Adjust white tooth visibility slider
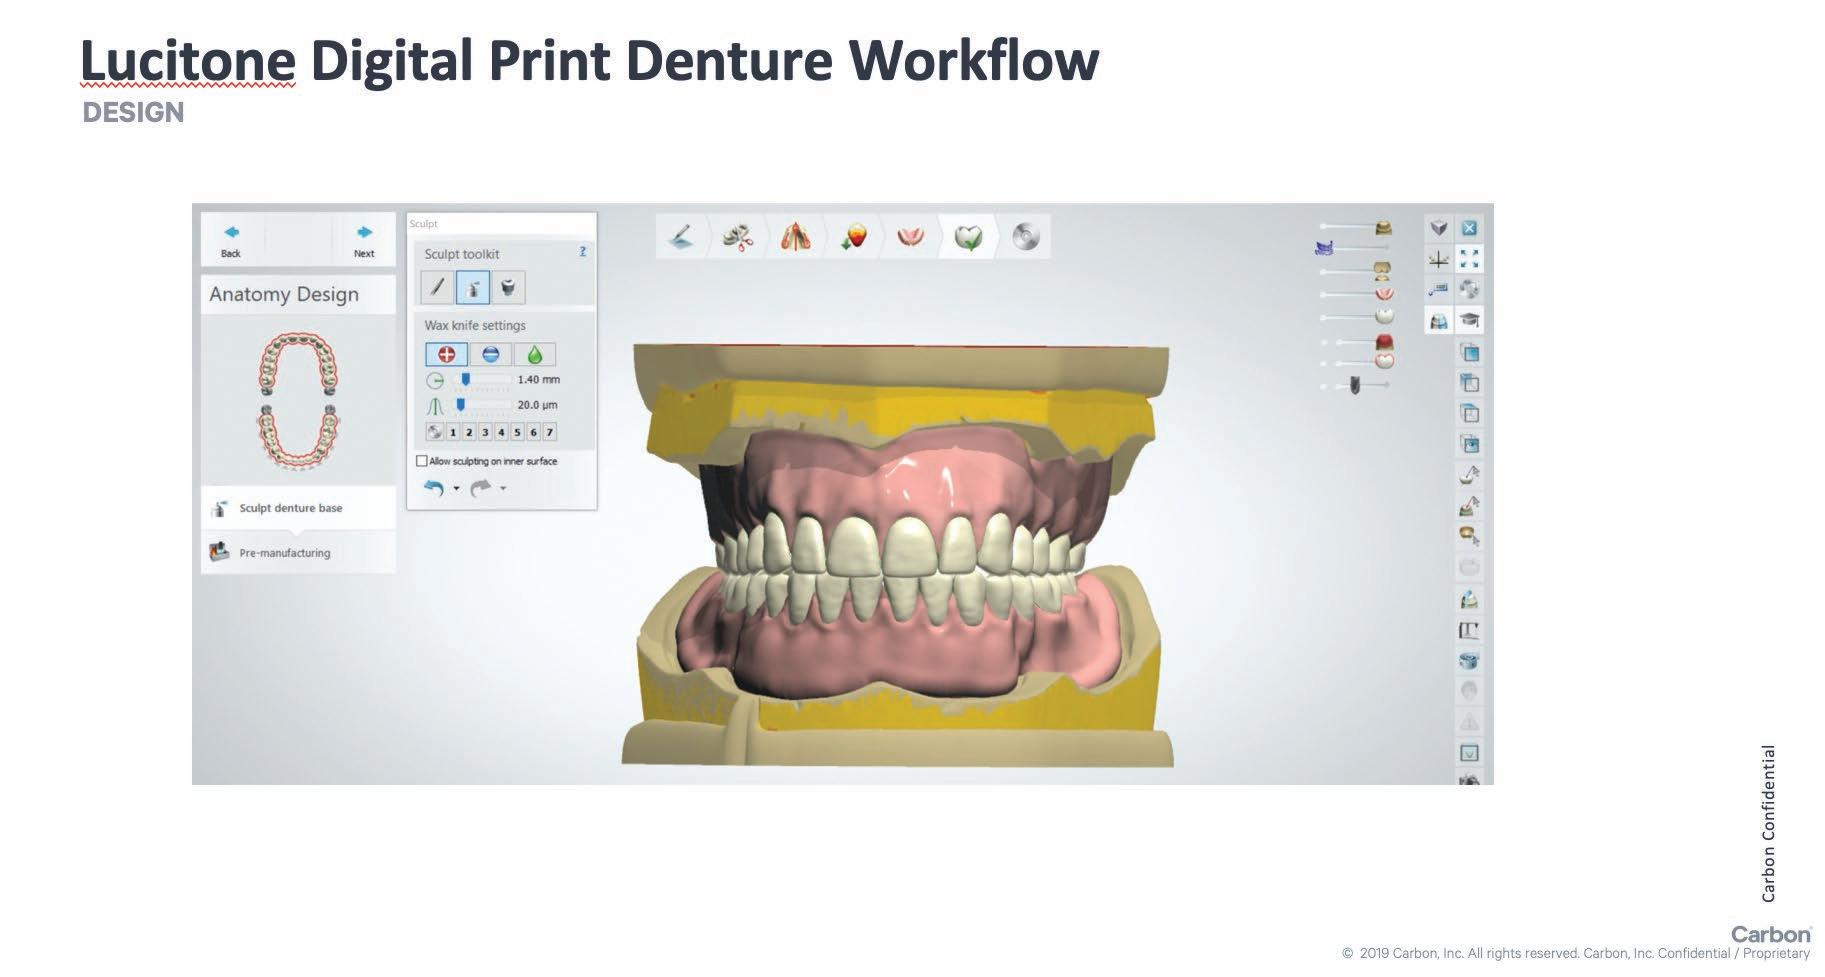Image resolution: width=1825 pixels, height=977 pixels. point(1356,317)
